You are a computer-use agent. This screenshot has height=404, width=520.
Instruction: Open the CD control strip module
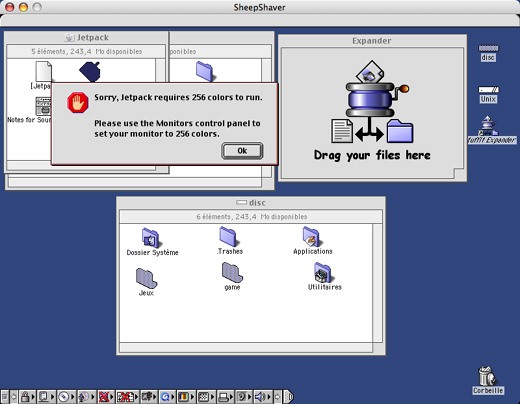coord(66,397)
